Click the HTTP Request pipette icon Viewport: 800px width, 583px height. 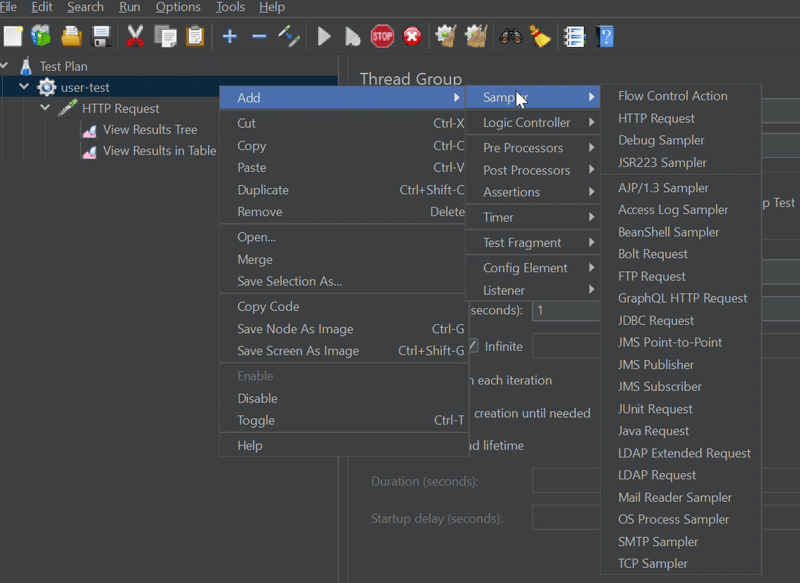(x=67, y=108)
